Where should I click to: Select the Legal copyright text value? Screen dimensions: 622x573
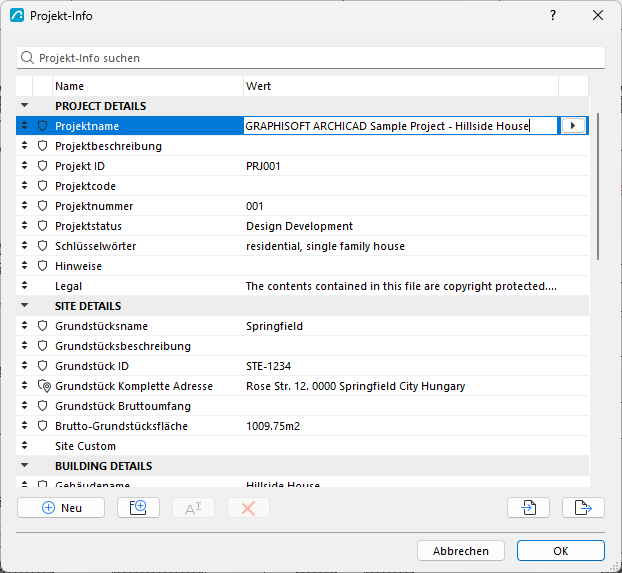[401, 286]
